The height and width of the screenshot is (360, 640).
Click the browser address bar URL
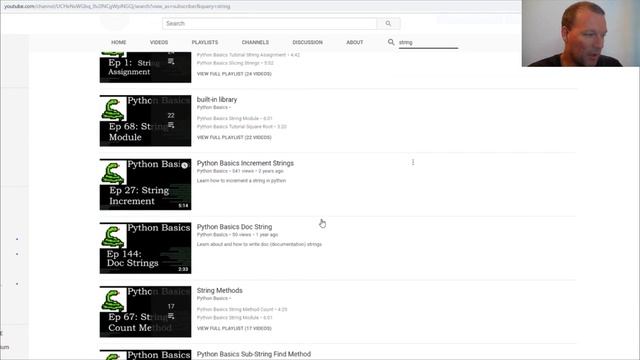coord(117,7)
